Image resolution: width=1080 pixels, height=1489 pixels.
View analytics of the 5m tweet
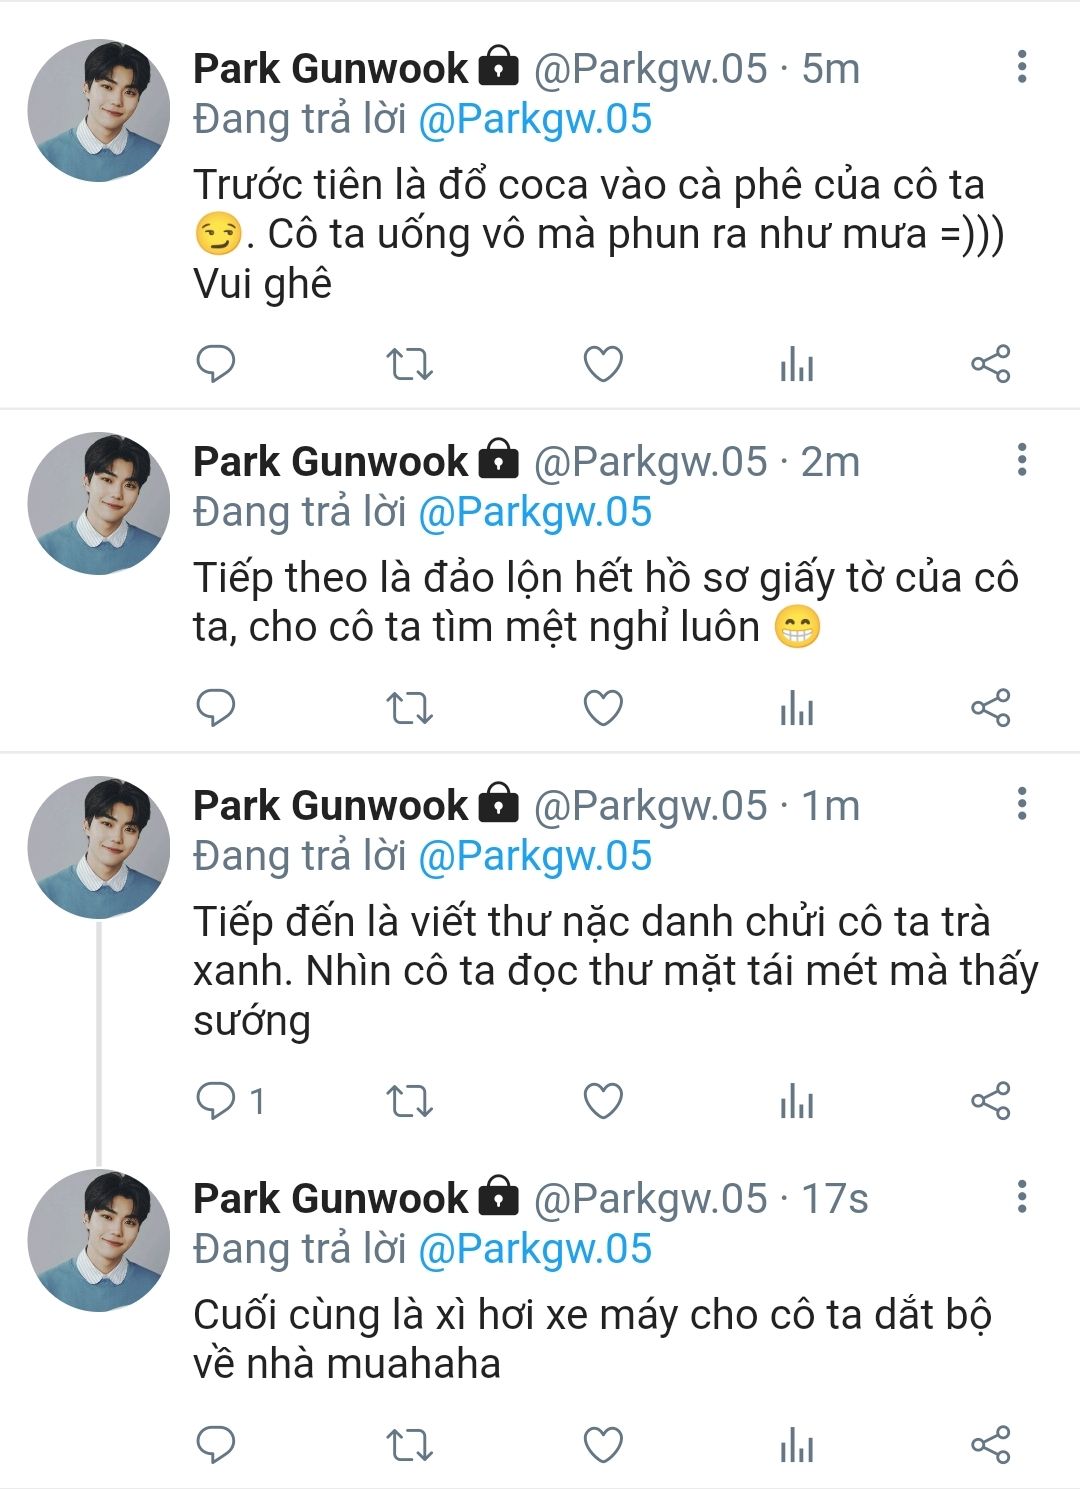[x=796, y=364]
